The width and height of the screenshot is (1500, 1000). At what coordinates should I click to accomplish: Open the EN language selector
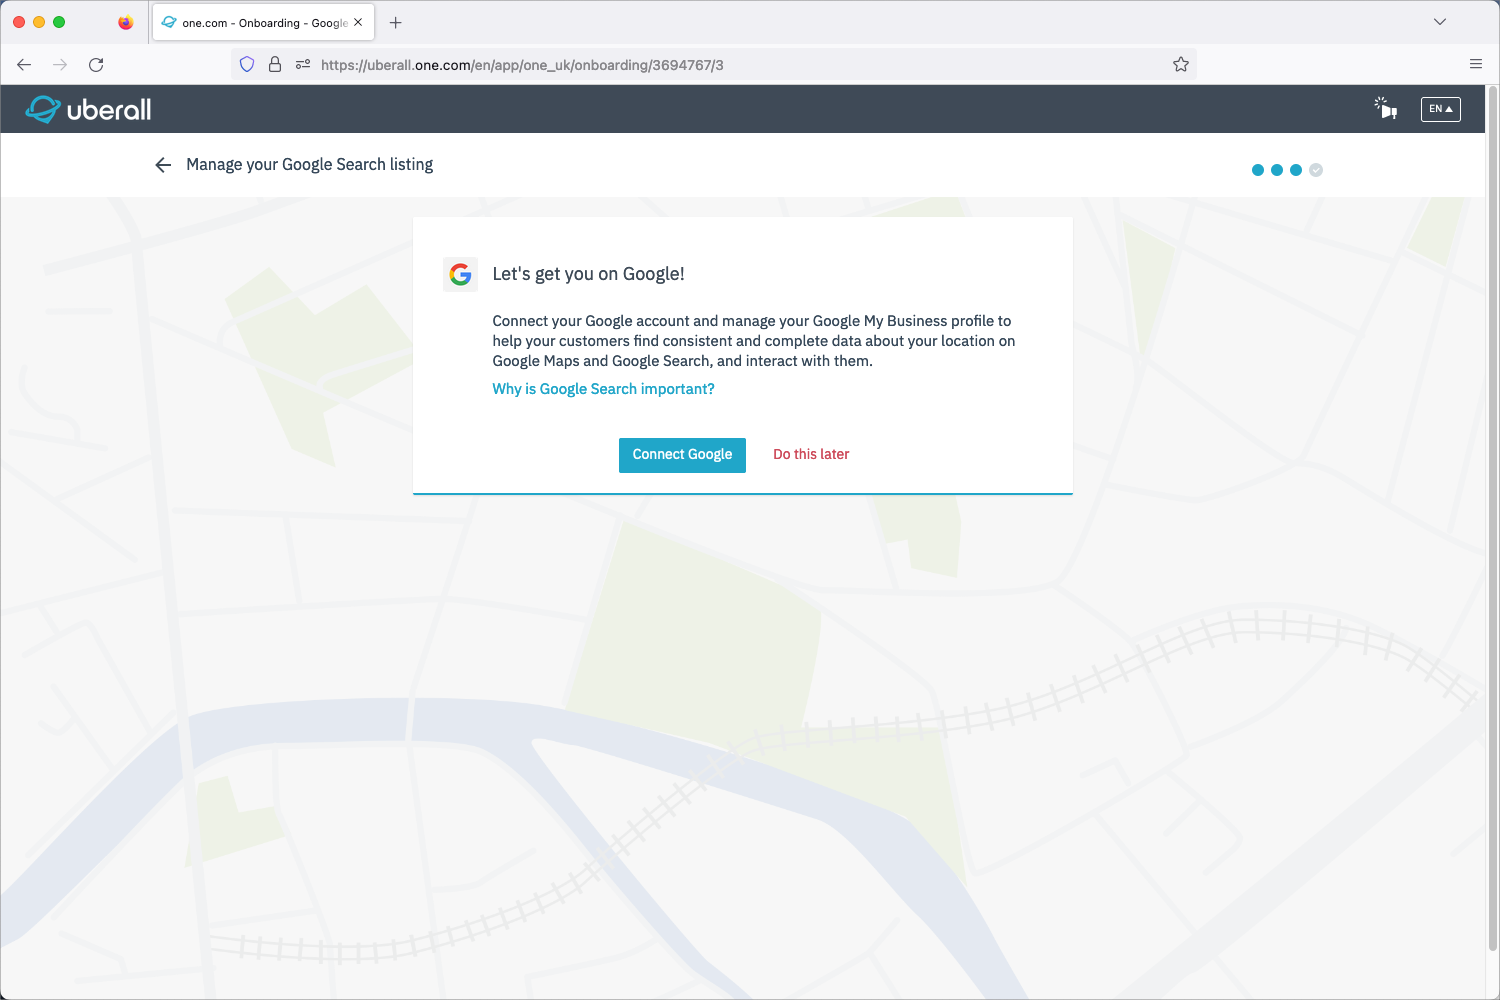(x=1440, y=109)
